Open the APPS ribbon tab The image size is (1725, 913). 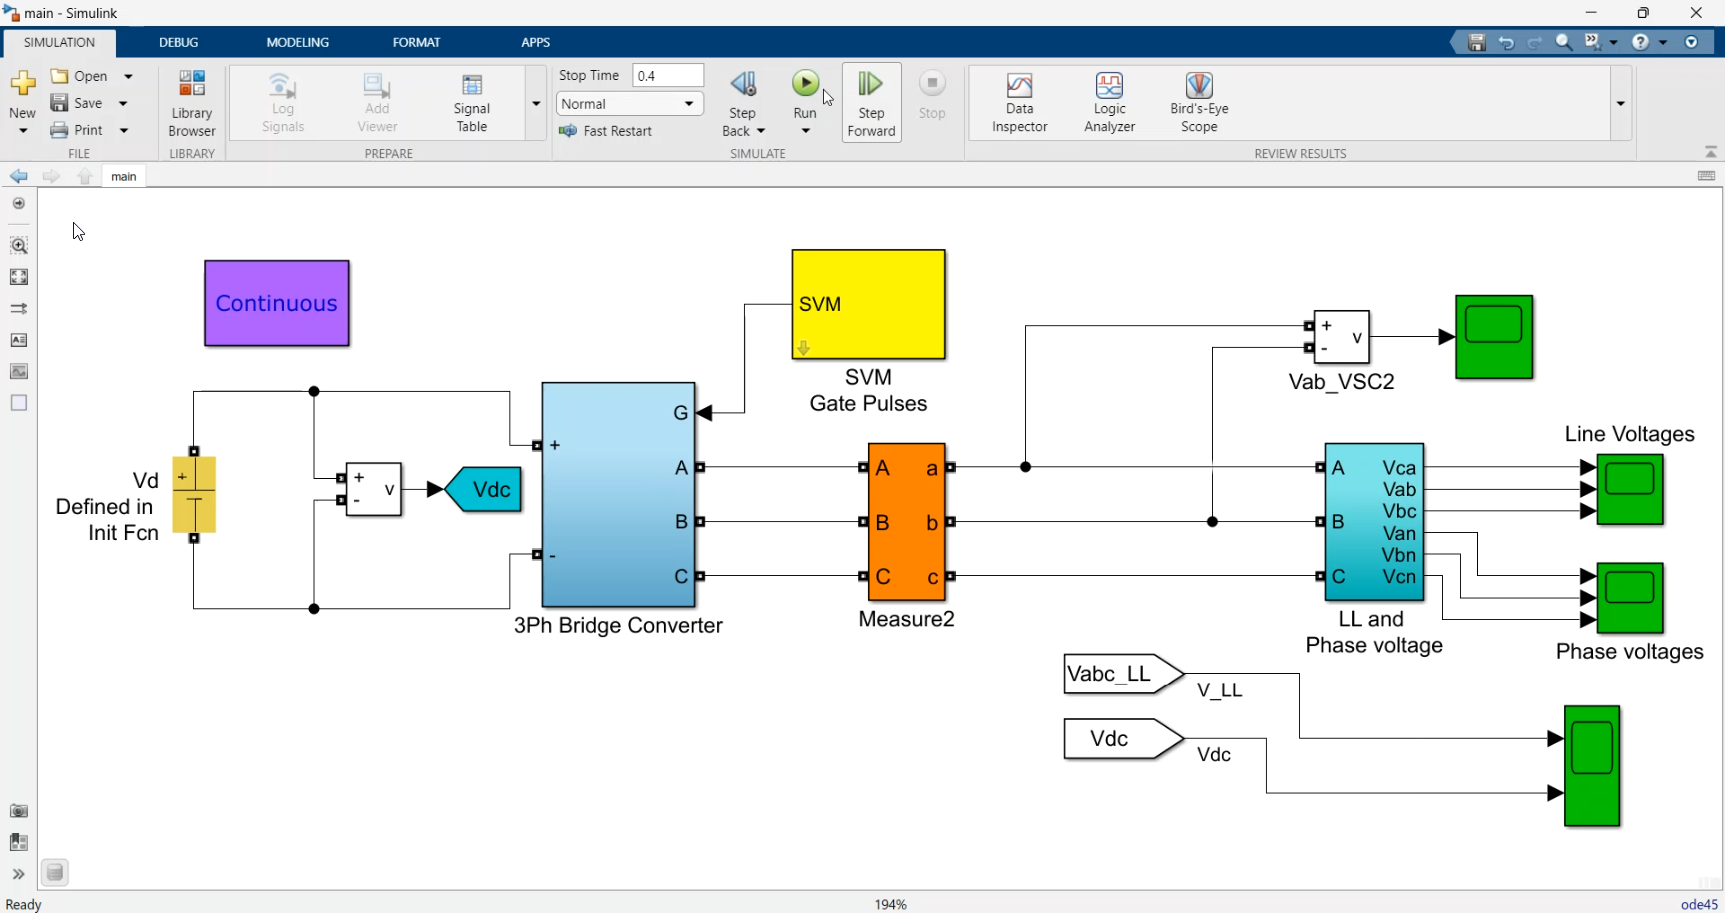tap(536, 42)
